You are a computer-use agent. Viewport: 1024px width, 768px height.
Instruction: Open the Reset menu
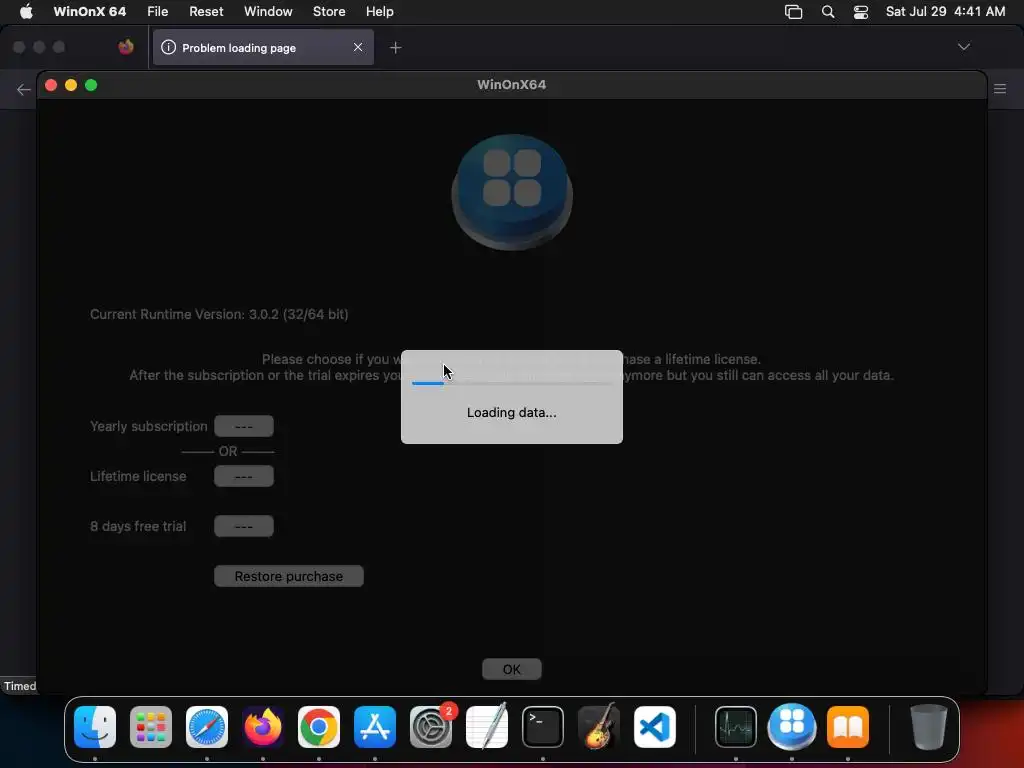coord(206,11)
